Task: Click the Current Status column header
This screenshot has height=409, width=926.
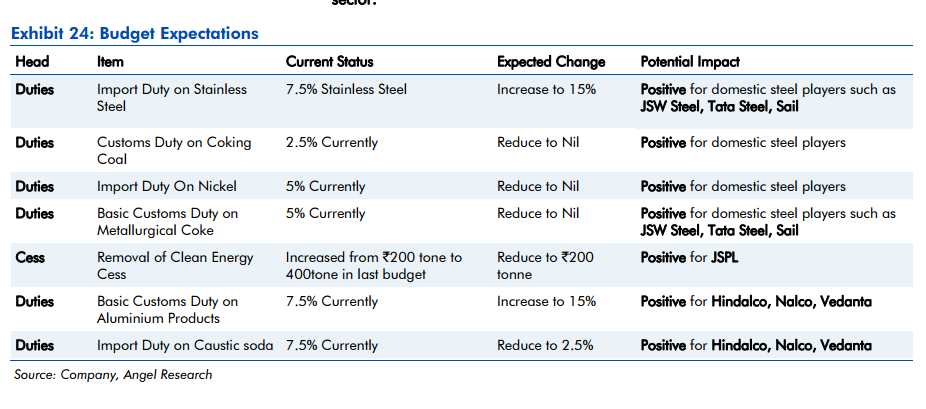Action: coord(330,62)
